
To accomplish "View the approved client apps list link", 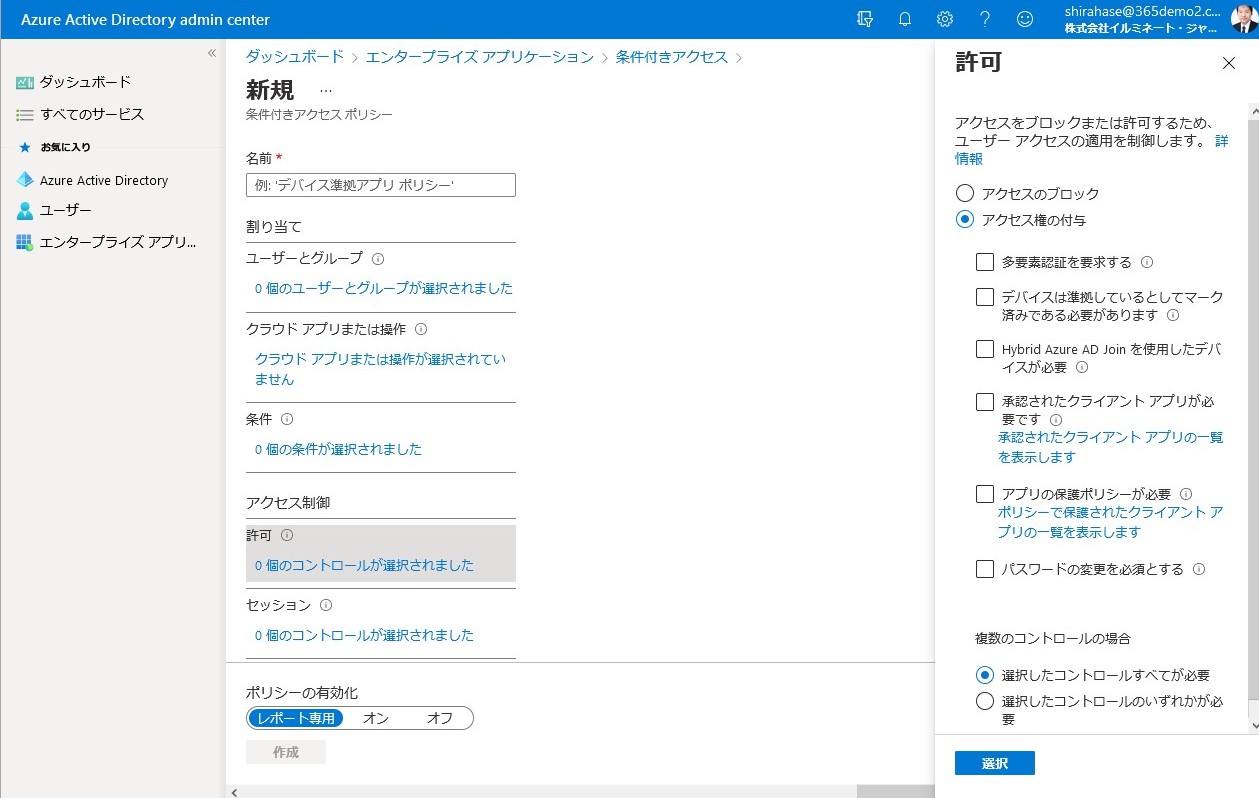I will pos(1110,448).
